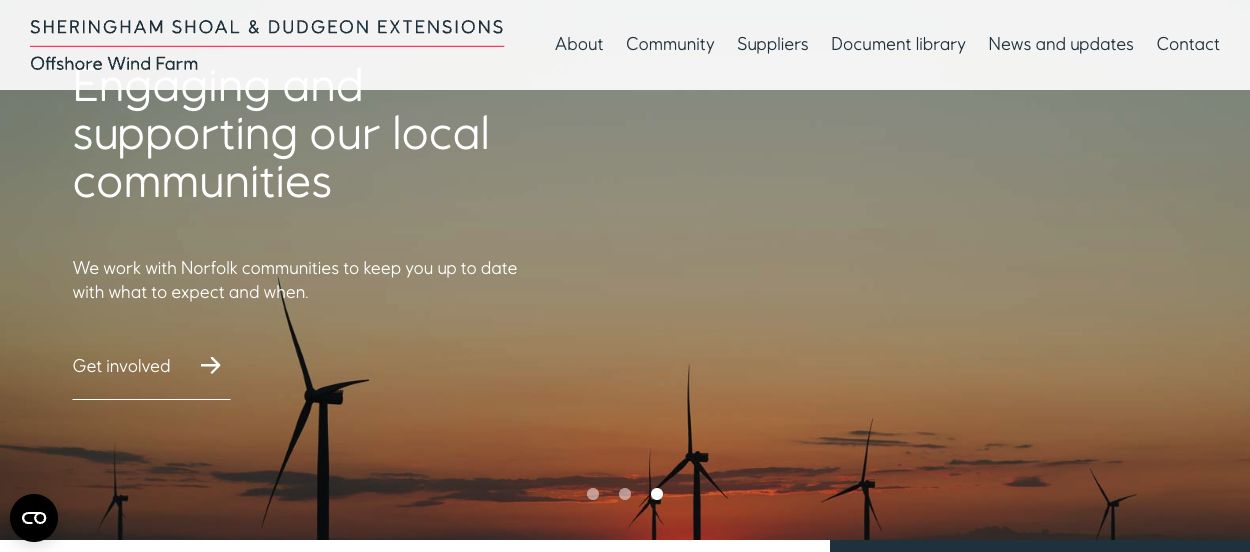
Task: Open the Document library page
Action: tap(898, 44)
